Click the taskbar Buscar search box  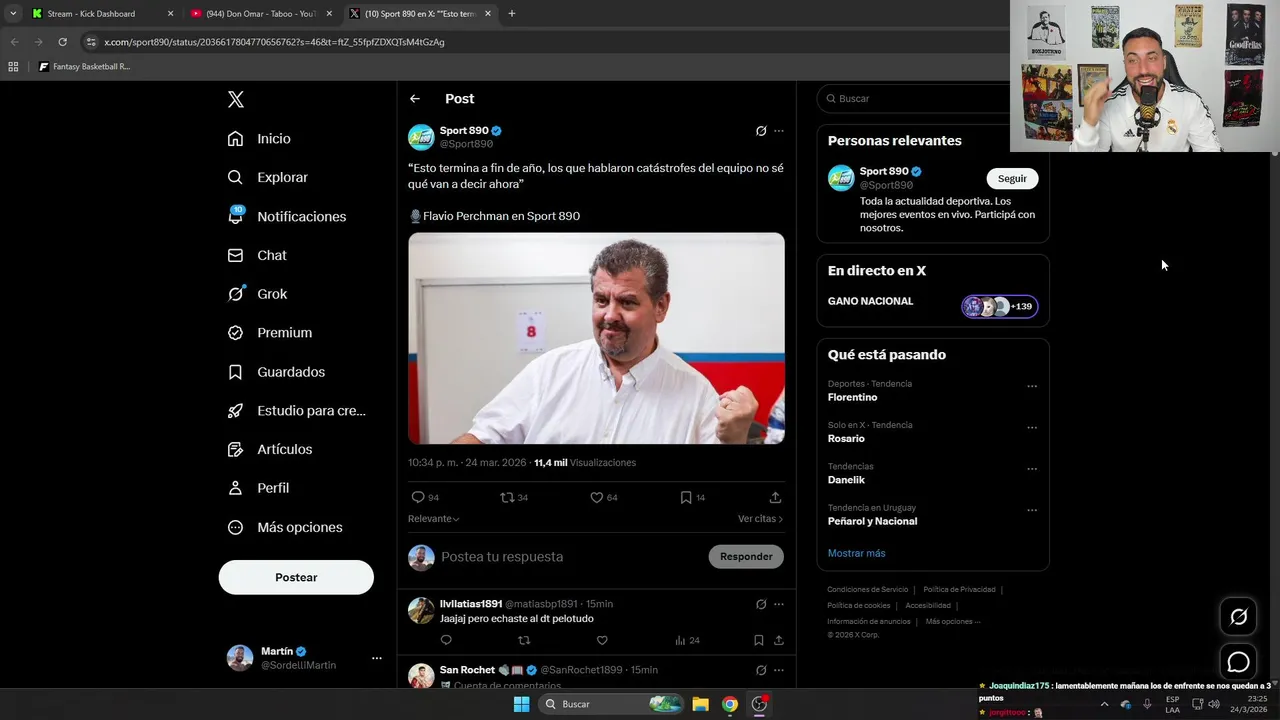tap(611, 704)
